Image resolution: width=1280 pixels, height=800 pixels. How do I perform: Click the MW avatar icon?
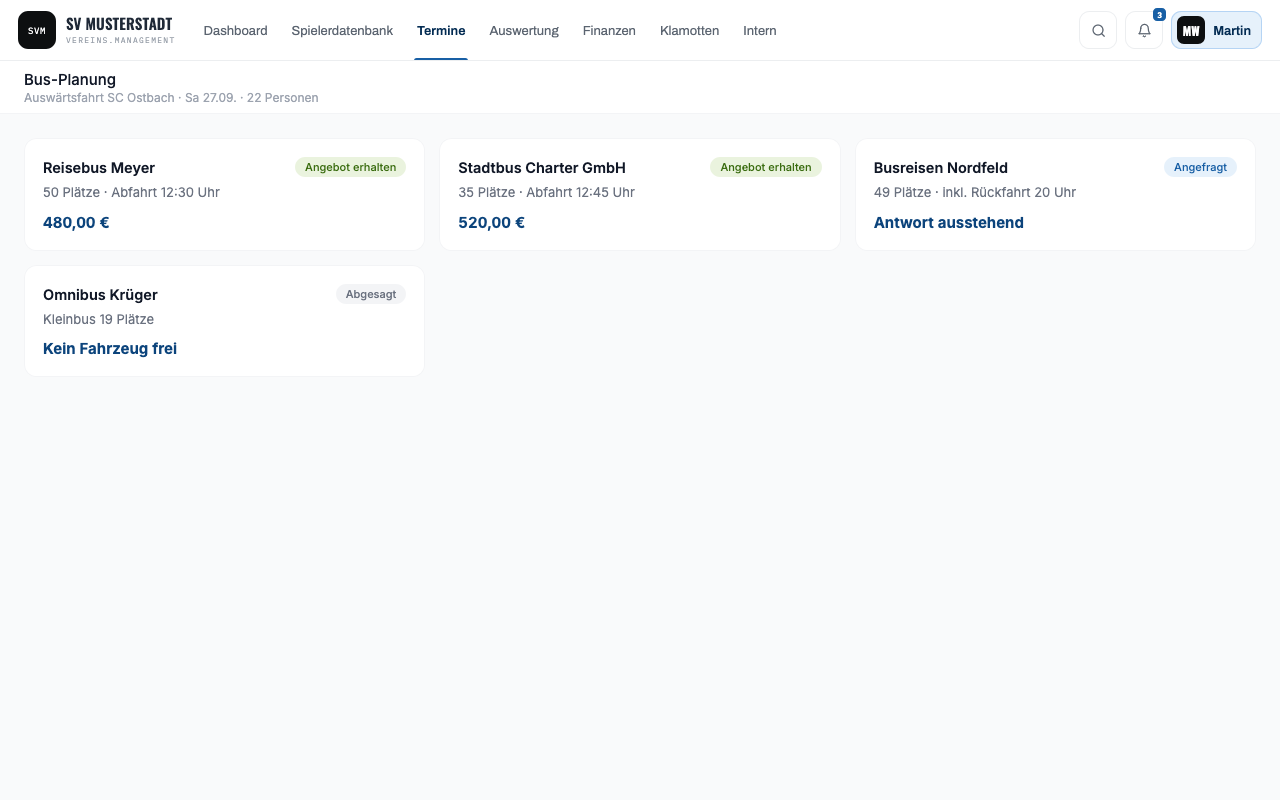tap(1191, 30)
